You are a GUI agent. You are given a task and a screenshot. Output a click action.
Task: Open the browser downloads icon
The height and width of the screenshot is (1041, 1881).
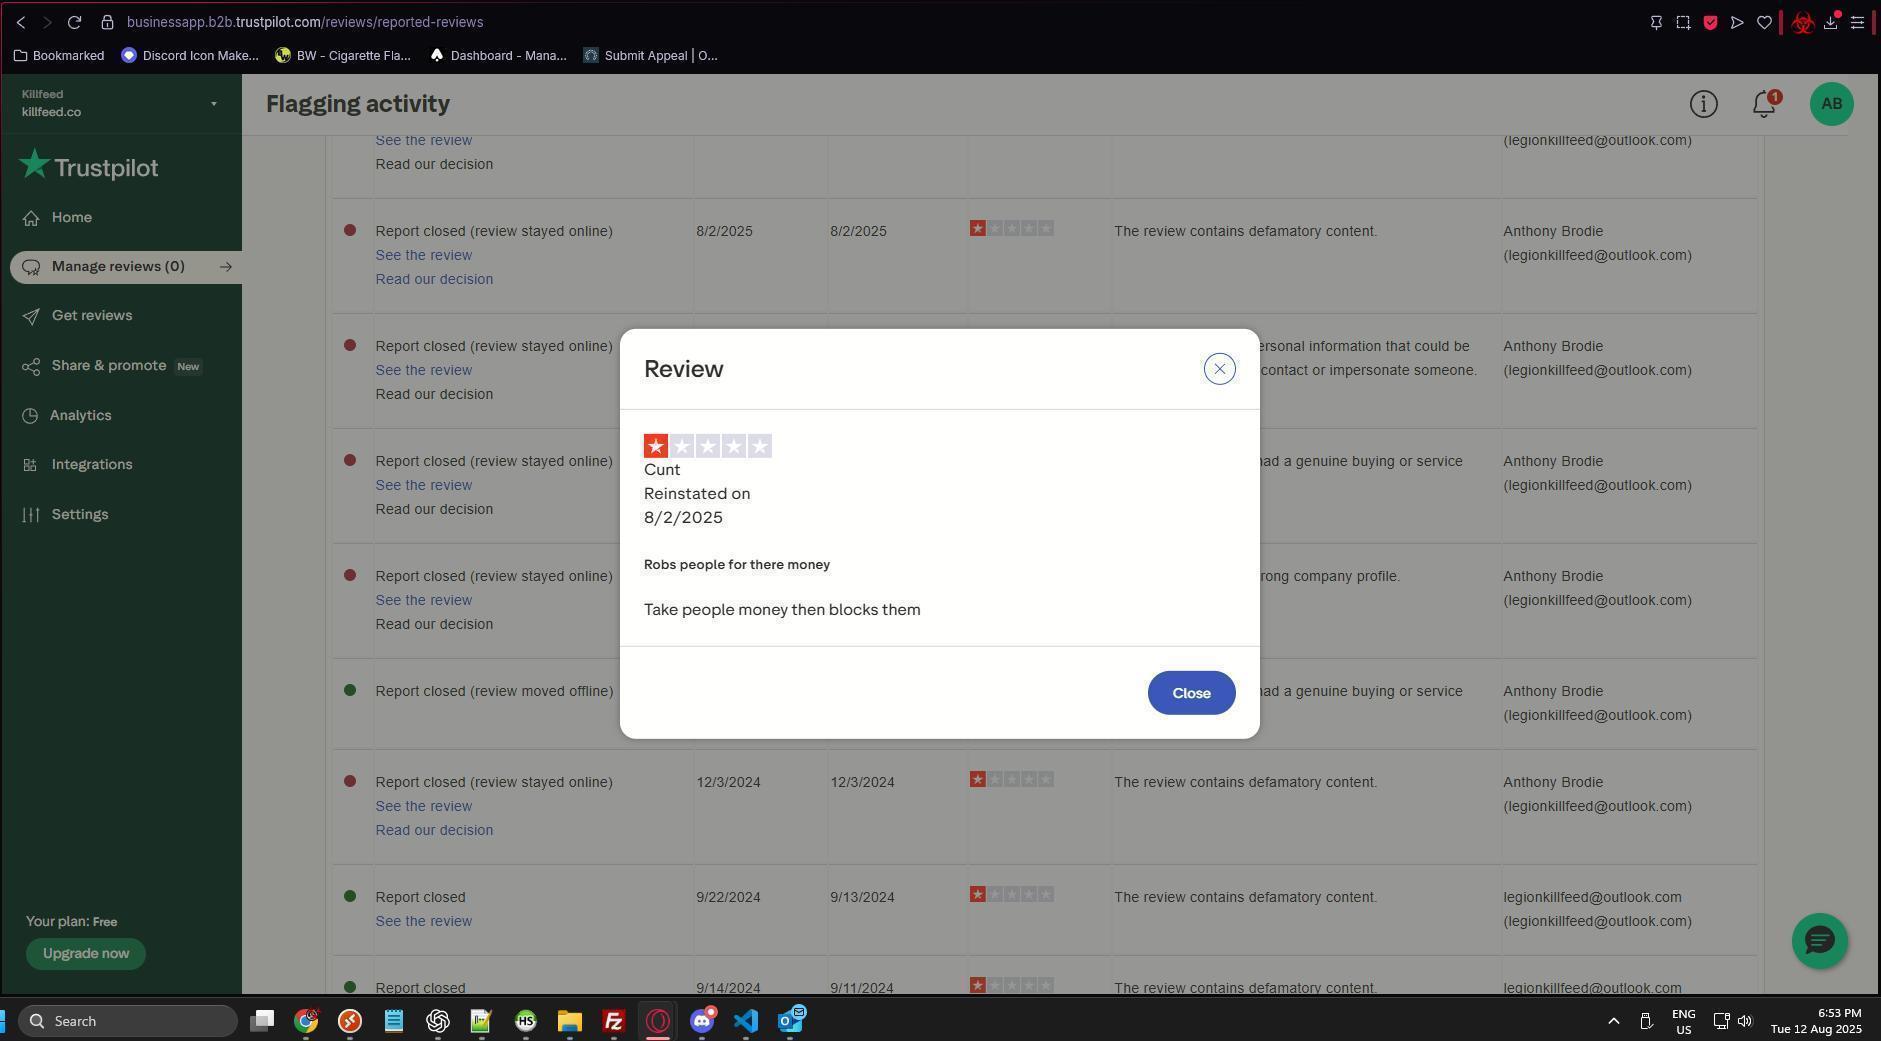pyautogui.click(x=1831, y=22)
